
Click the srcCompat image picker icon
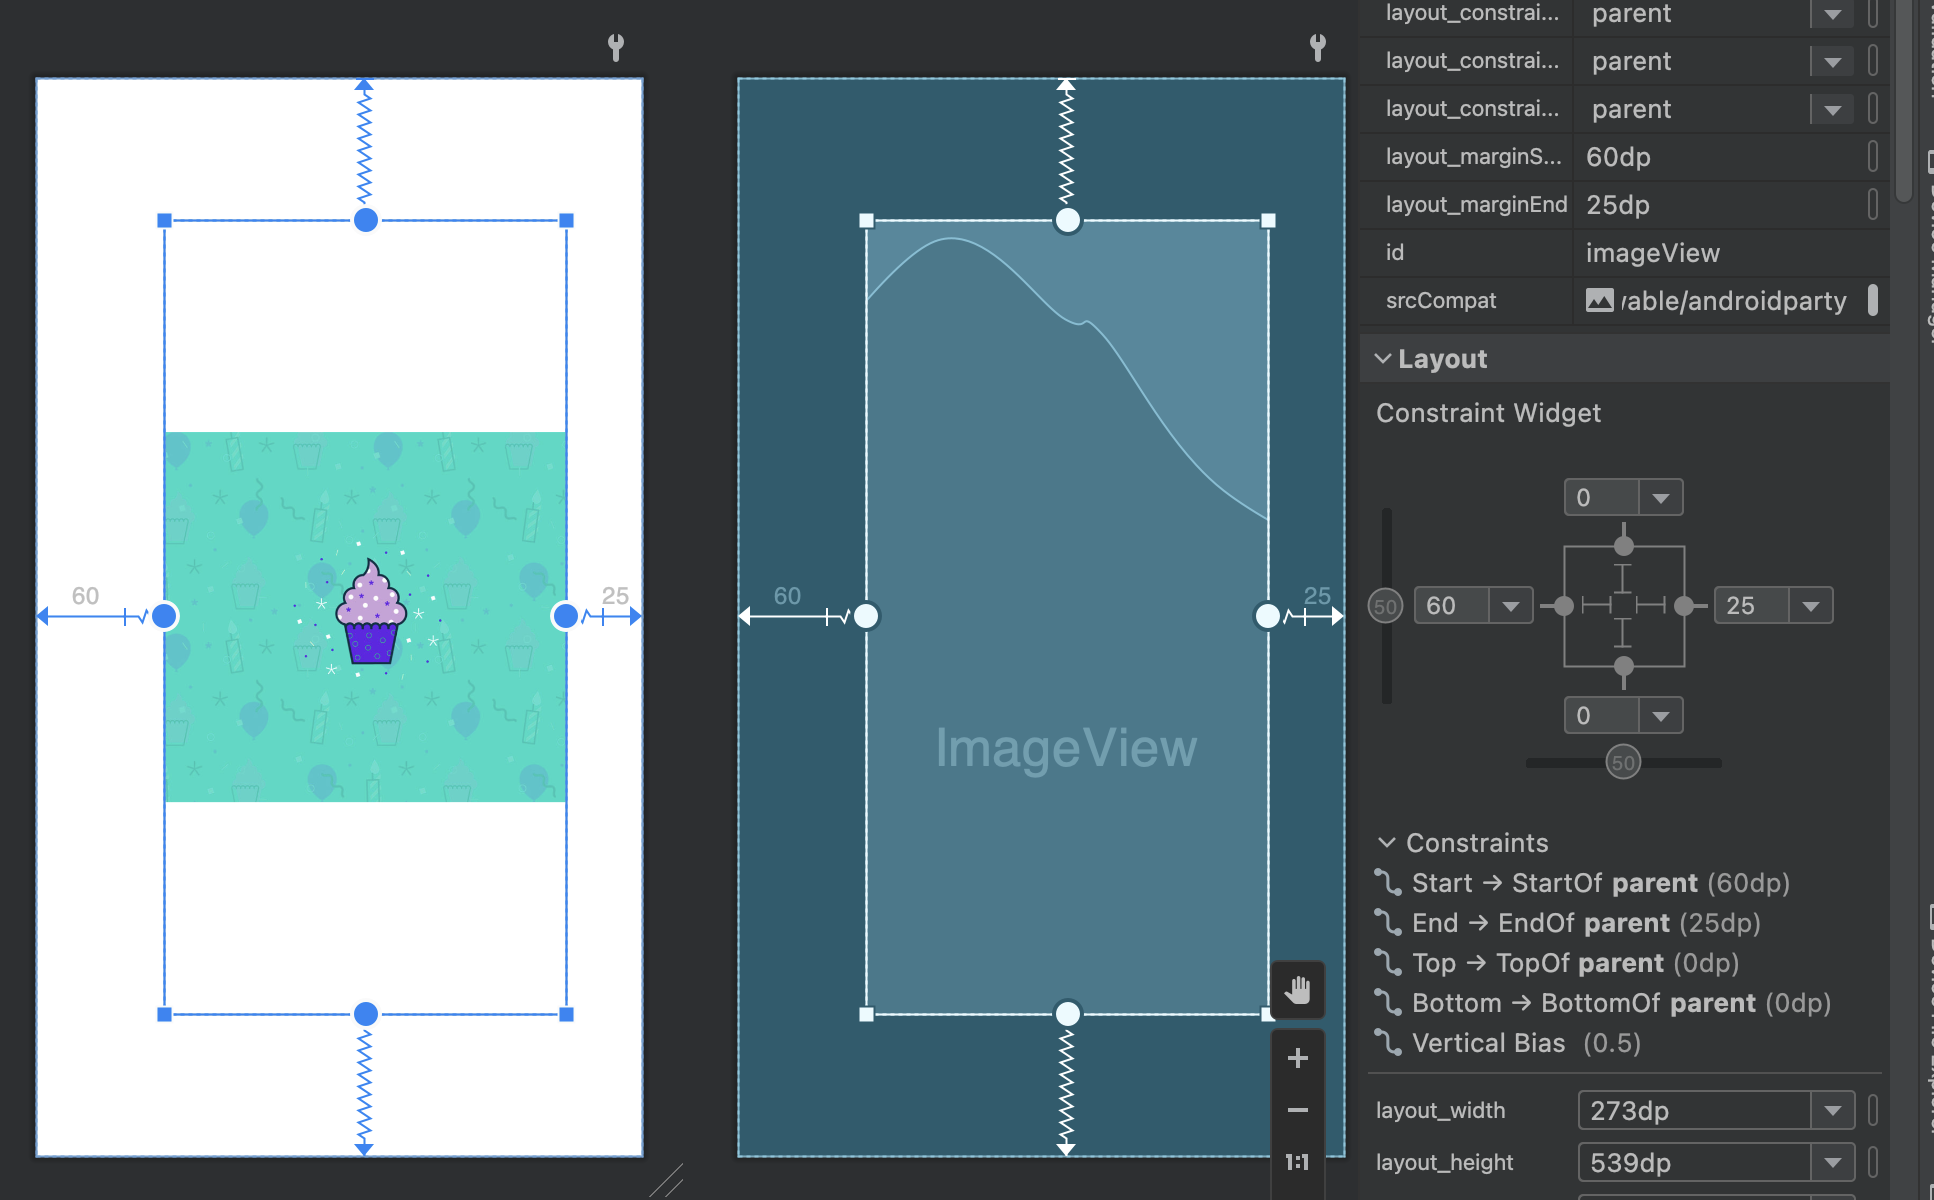[x=1600, y=301]
